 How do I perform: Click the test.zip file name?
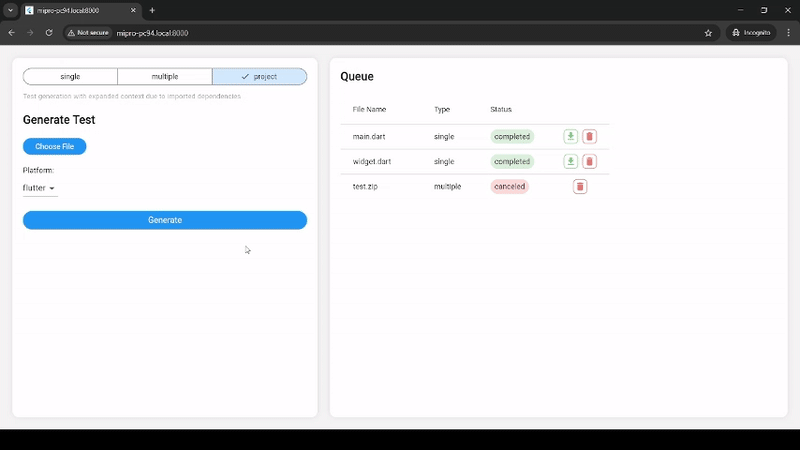[365, 186]
